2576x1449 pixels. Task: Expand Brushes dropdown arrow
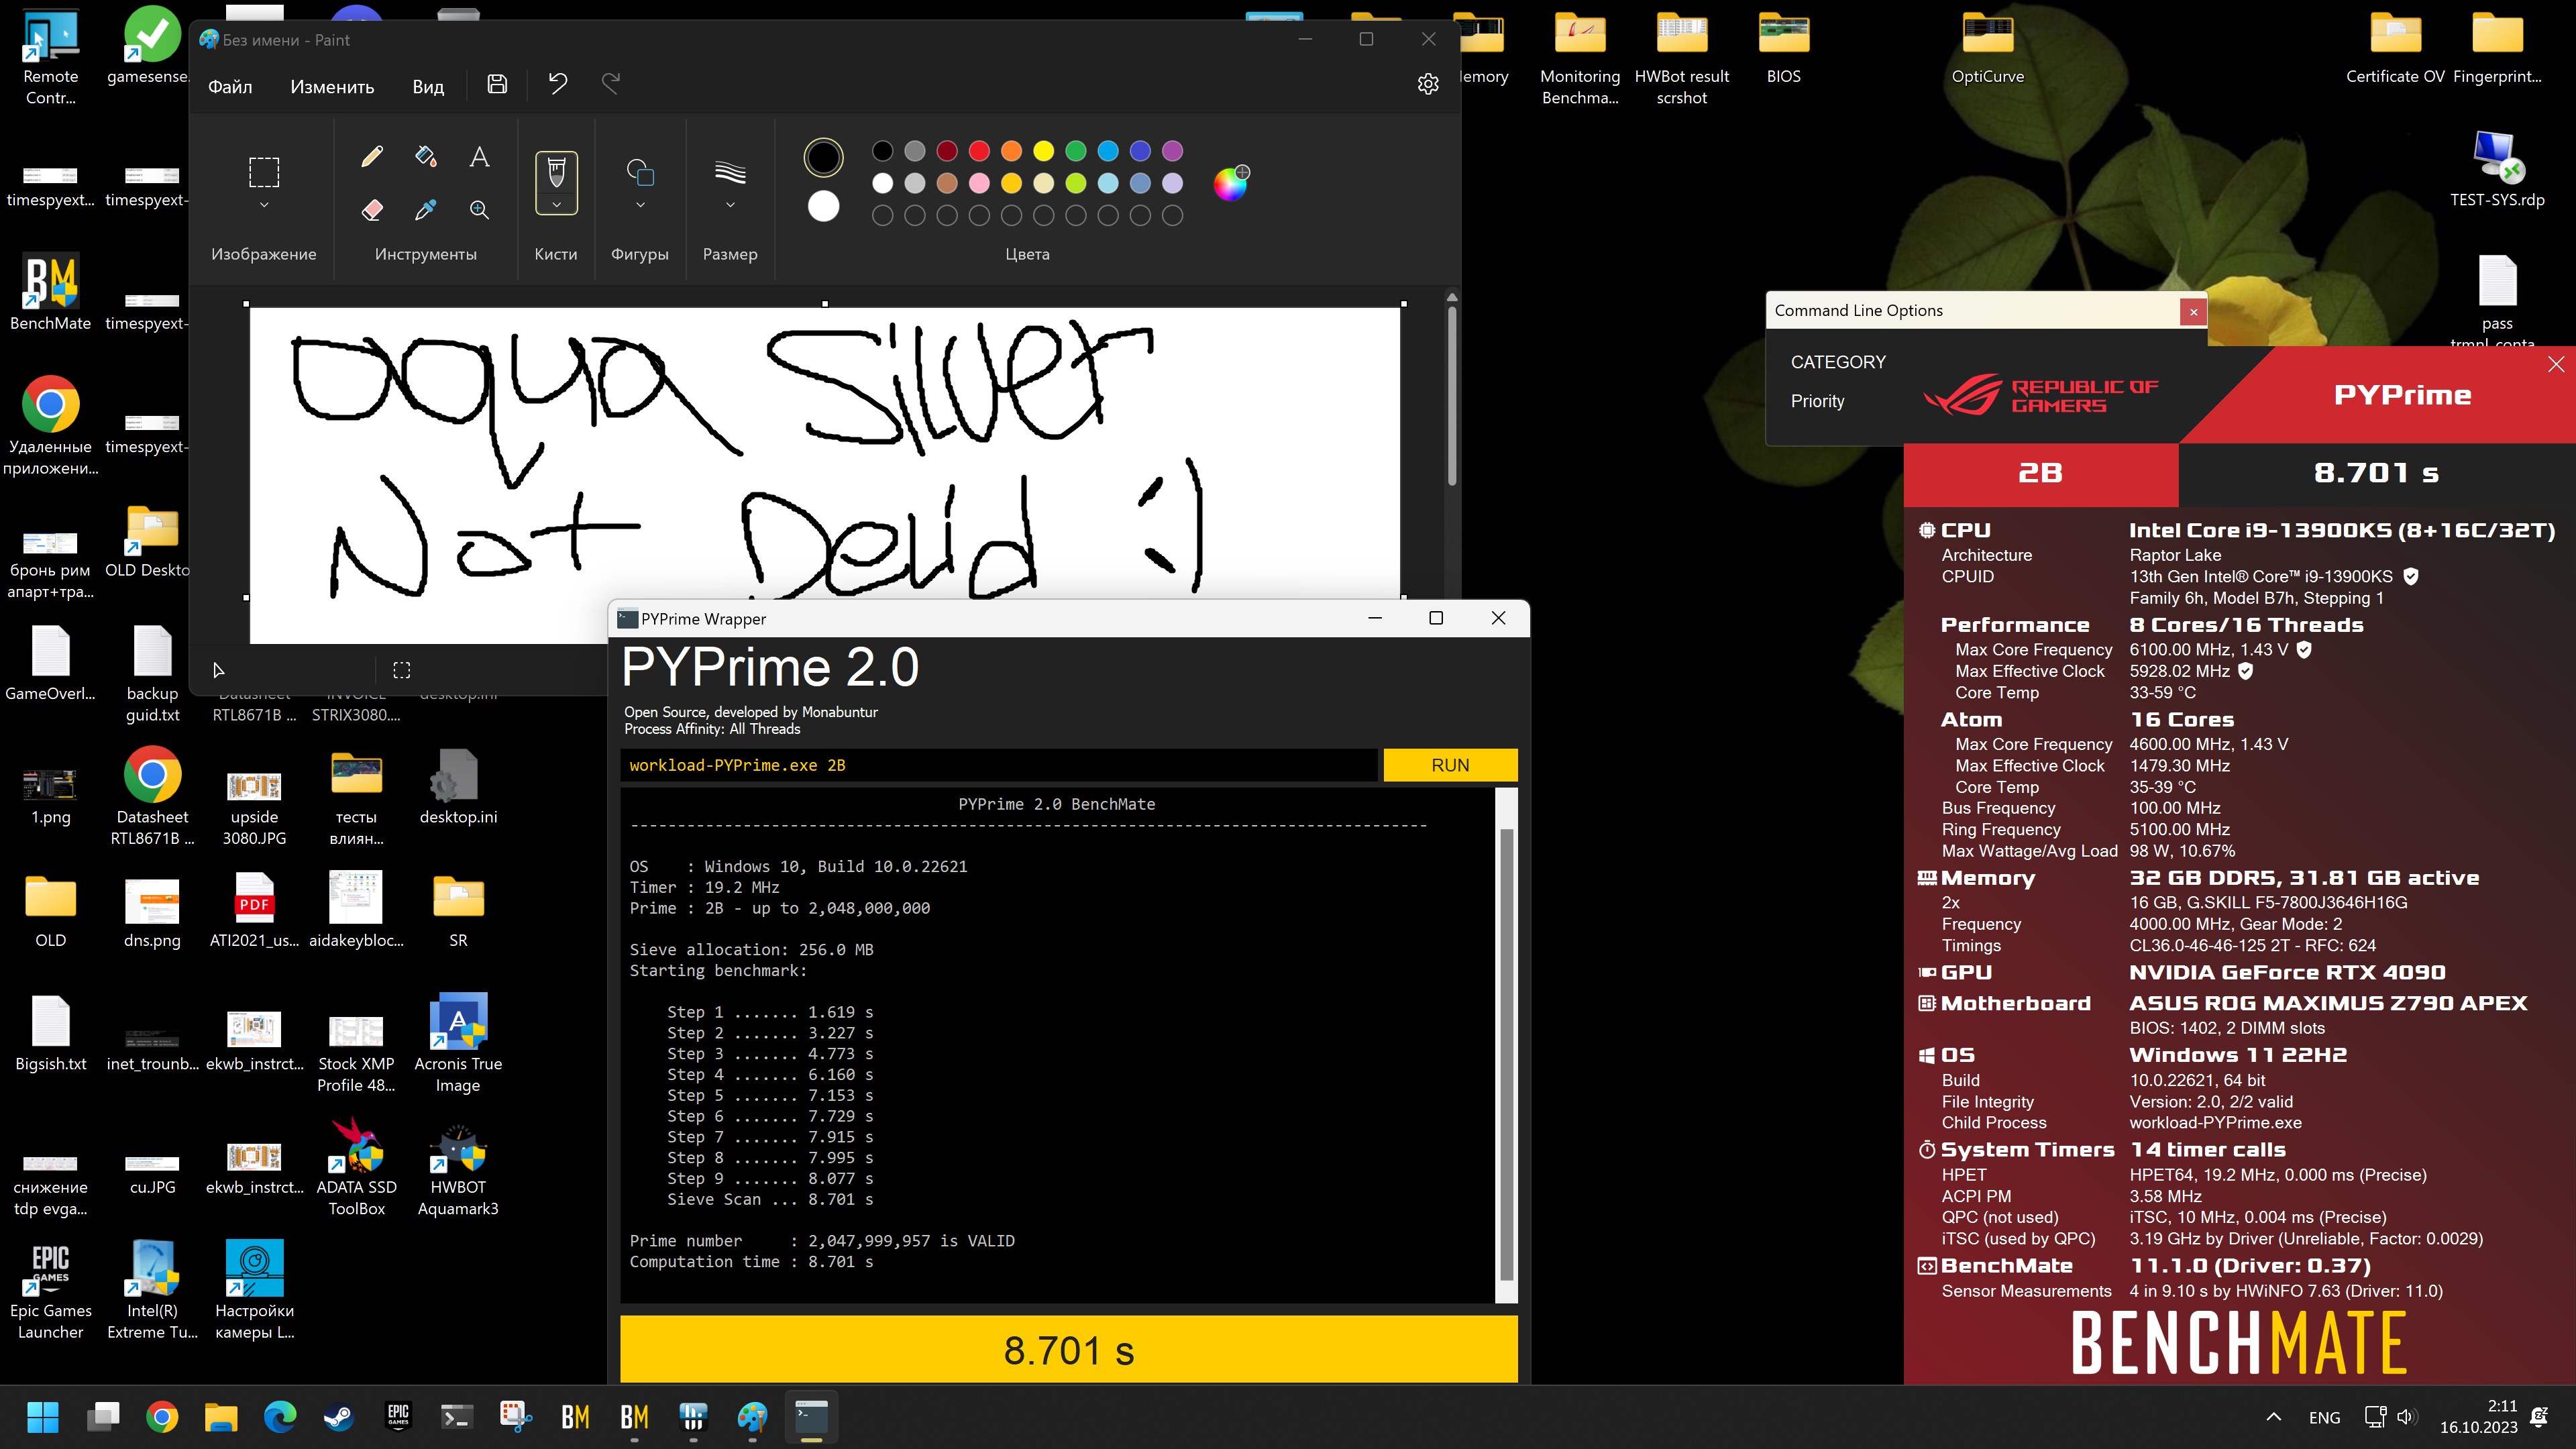coord(556,204)
